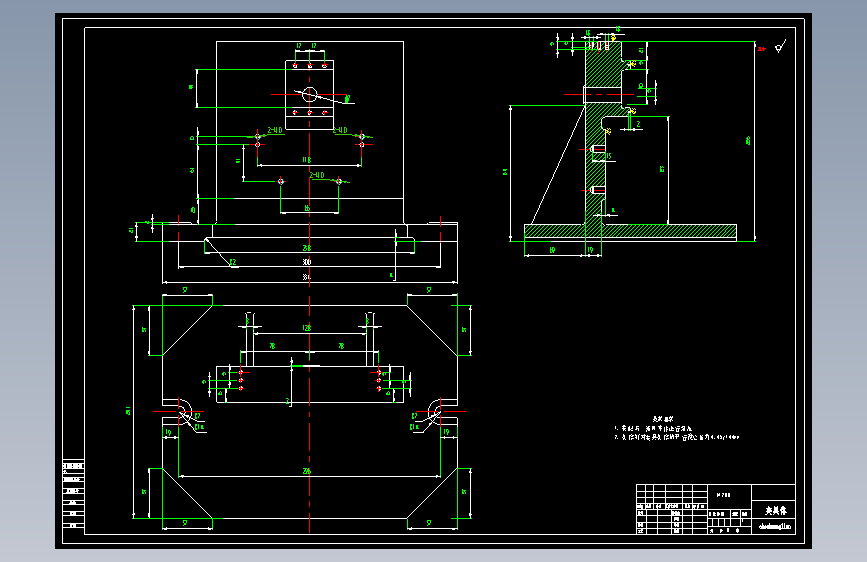The height and width of the screenshot is (562, 867).
Task: Select the 夹具体 title cell in title block
Action: click(x=774, y=510)
